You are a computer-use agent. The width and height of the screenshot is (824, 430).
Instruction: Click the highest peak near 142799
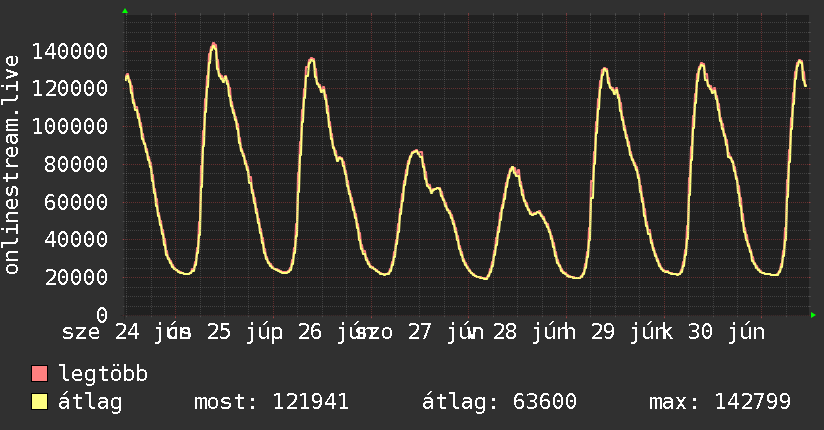[x=213, y=45]
